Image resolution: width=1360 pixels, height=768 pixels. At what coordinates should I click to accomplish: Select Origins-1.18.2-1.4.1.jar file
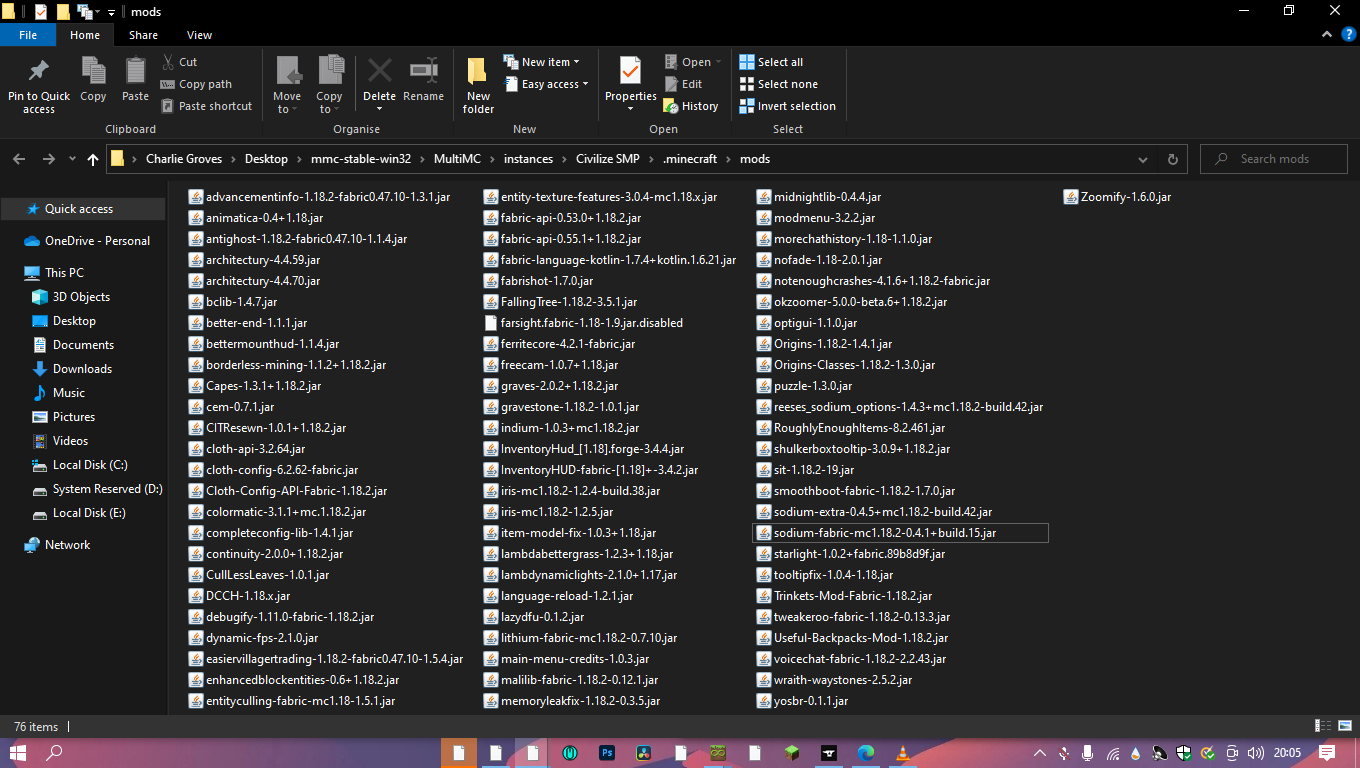click(824, 344)
